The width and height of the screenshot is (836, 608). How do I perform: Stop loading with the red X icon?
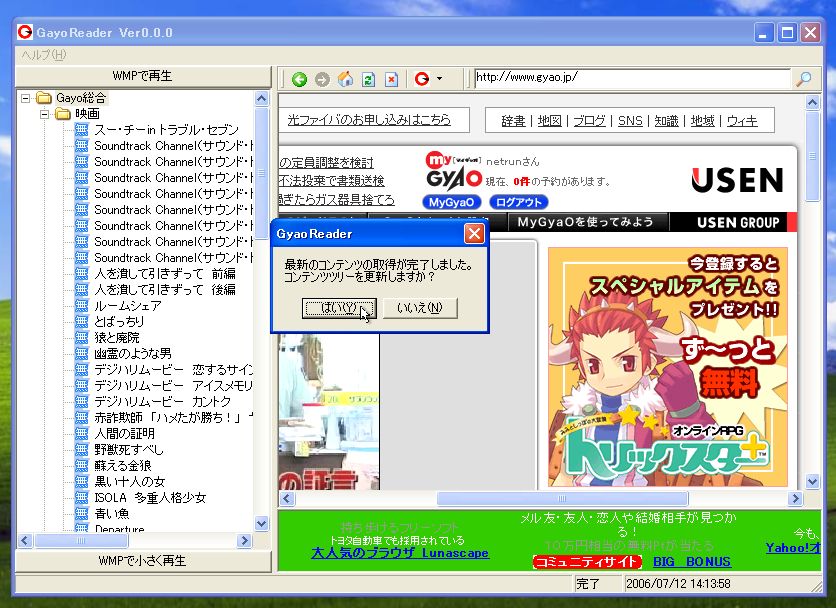point(391,79)
